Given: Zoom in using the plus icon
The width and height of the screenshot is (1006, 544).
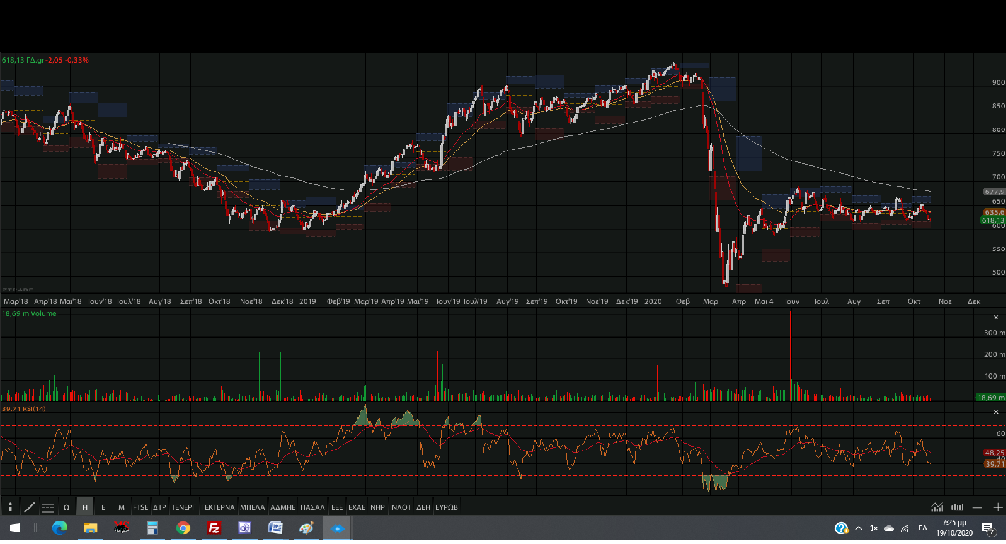Looking at the screenshot, I should [x=997, y=507].
